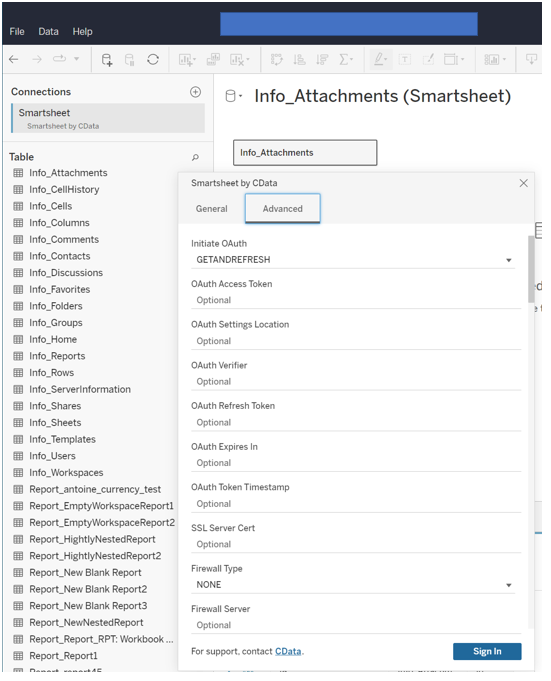
Task: Click the OAuth Token Timestamp field
Action: [x=356, y=504]
